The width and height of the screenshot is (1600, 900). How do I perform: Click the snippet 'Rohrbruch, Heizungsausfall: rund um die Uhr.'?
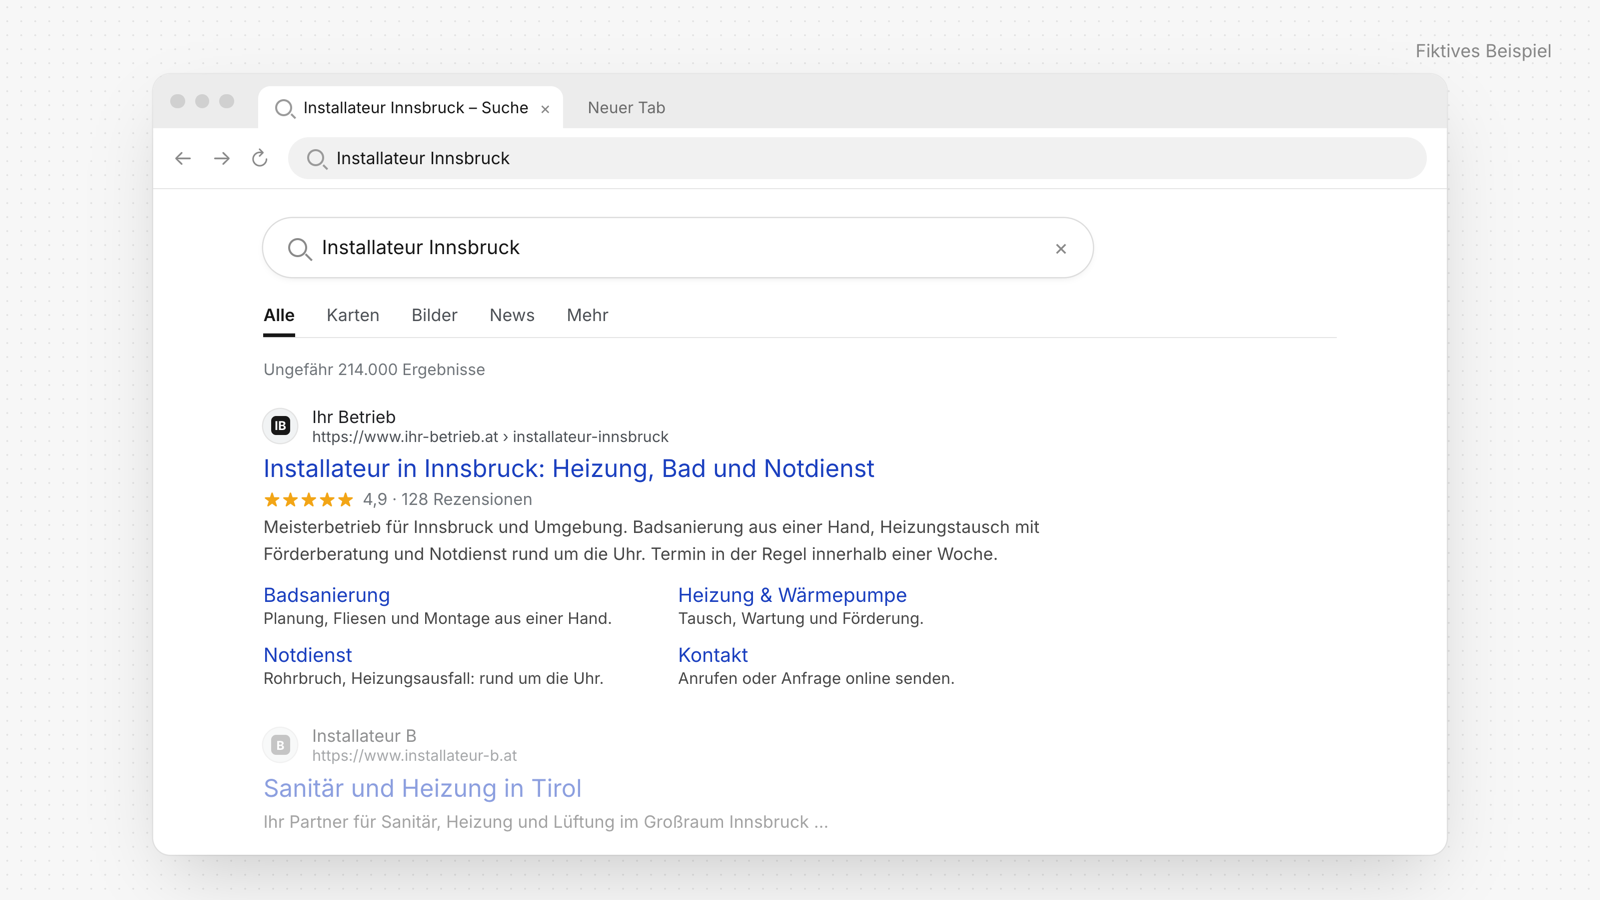coord(433,679)
